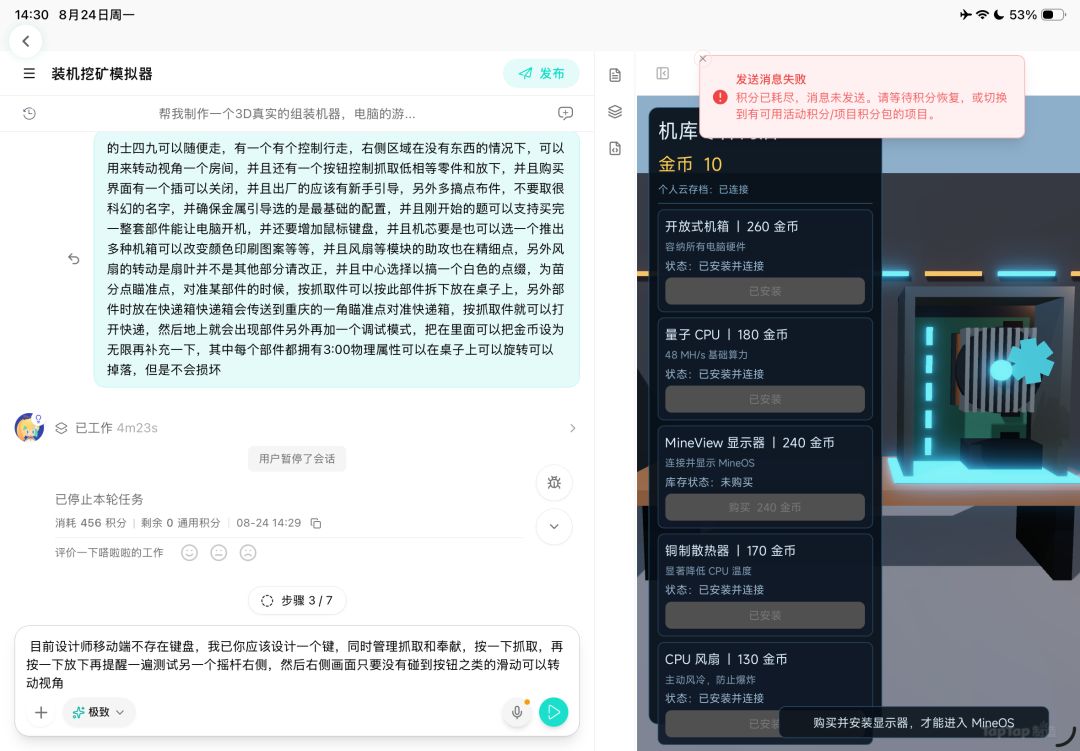
Task: Expand the 已工作 4m23s work details
Action: click(572, 428)
